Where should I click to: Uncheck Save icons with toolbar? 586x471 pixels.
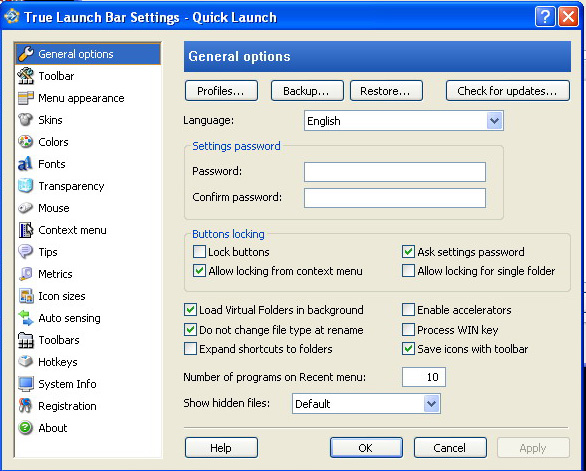(x=408, y=349)
